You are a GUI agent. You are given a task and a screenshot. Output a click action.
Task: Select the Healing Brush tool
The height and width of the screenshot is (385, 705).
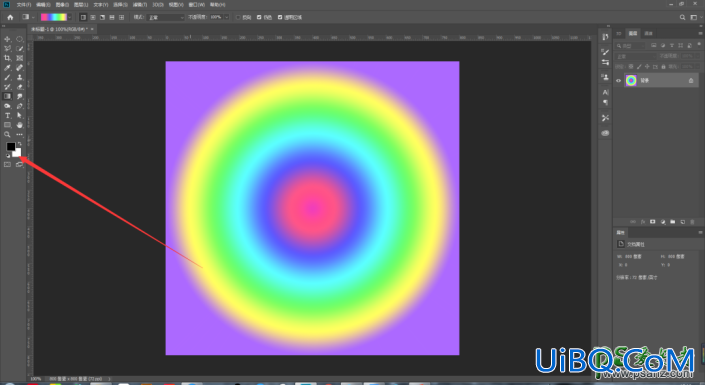coord(20,68)
